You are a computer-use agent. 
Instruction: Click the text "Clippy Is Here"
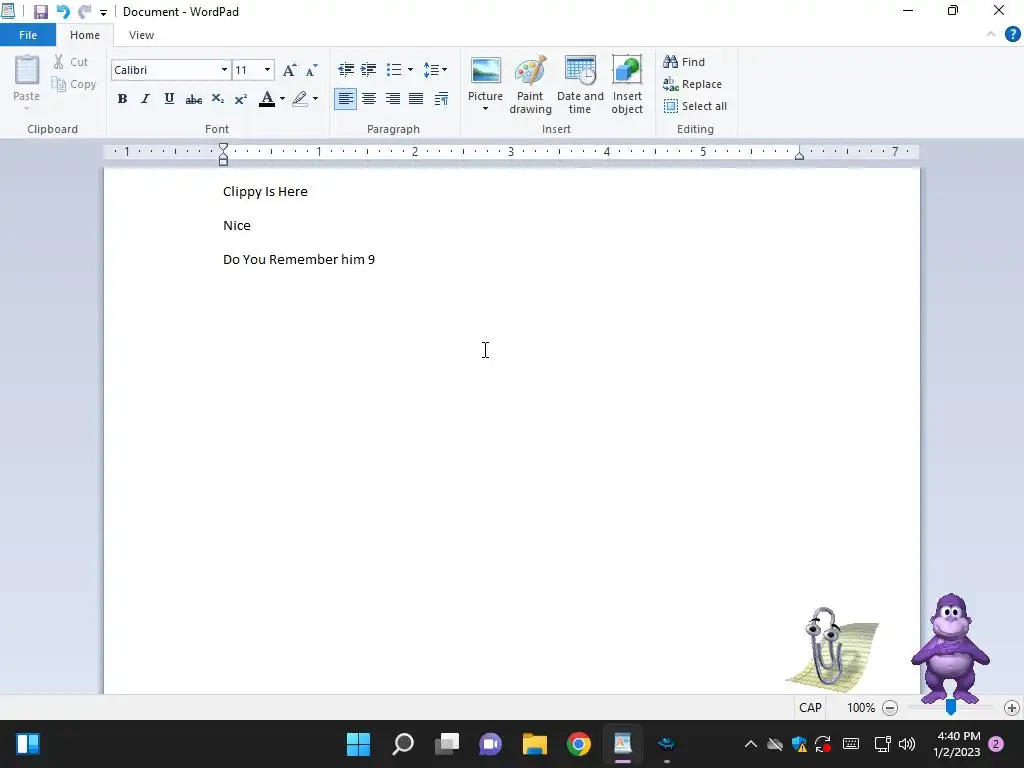265,191
